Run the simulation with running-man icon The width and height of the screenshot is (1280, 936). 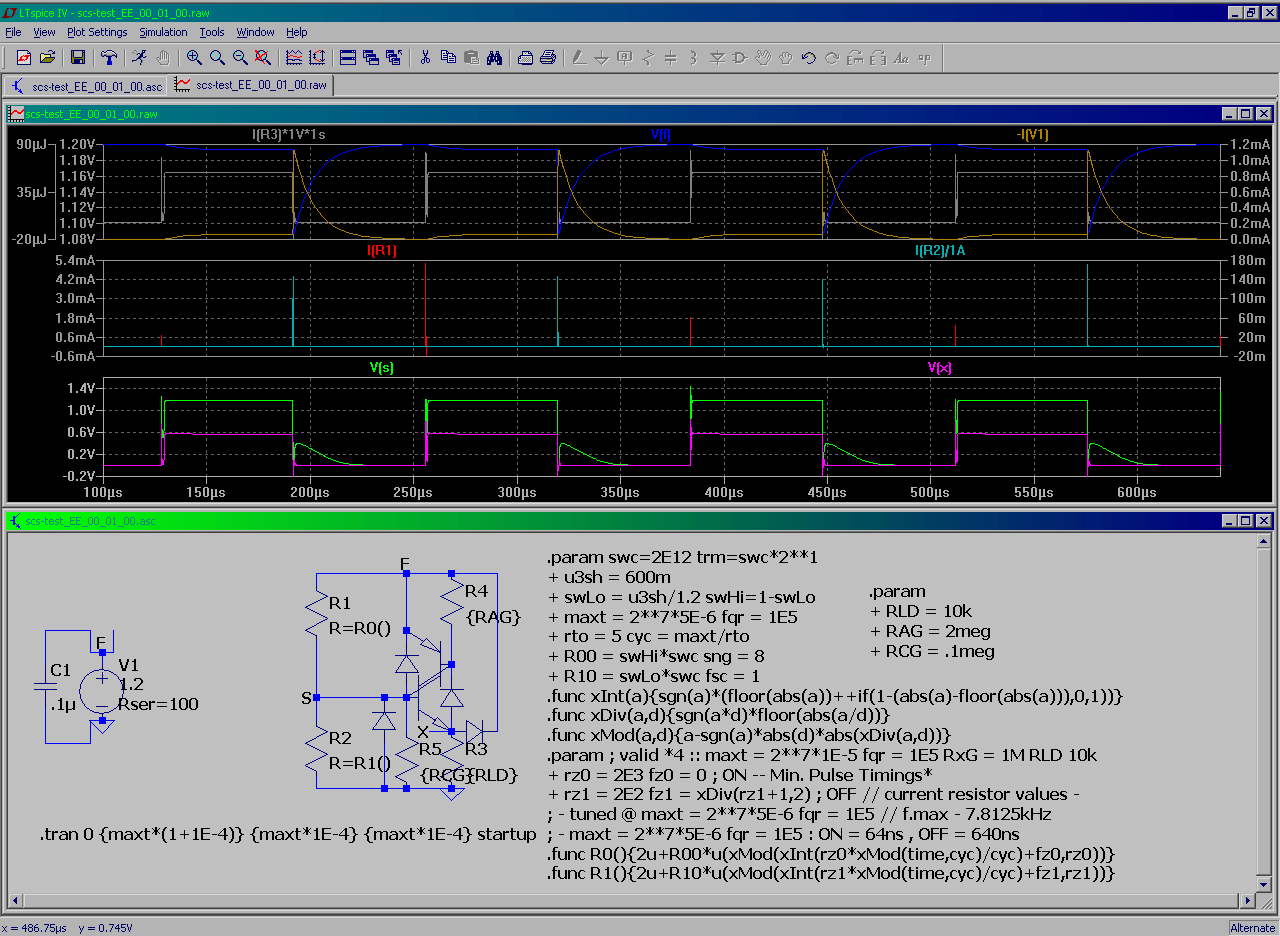pos(141,58)
